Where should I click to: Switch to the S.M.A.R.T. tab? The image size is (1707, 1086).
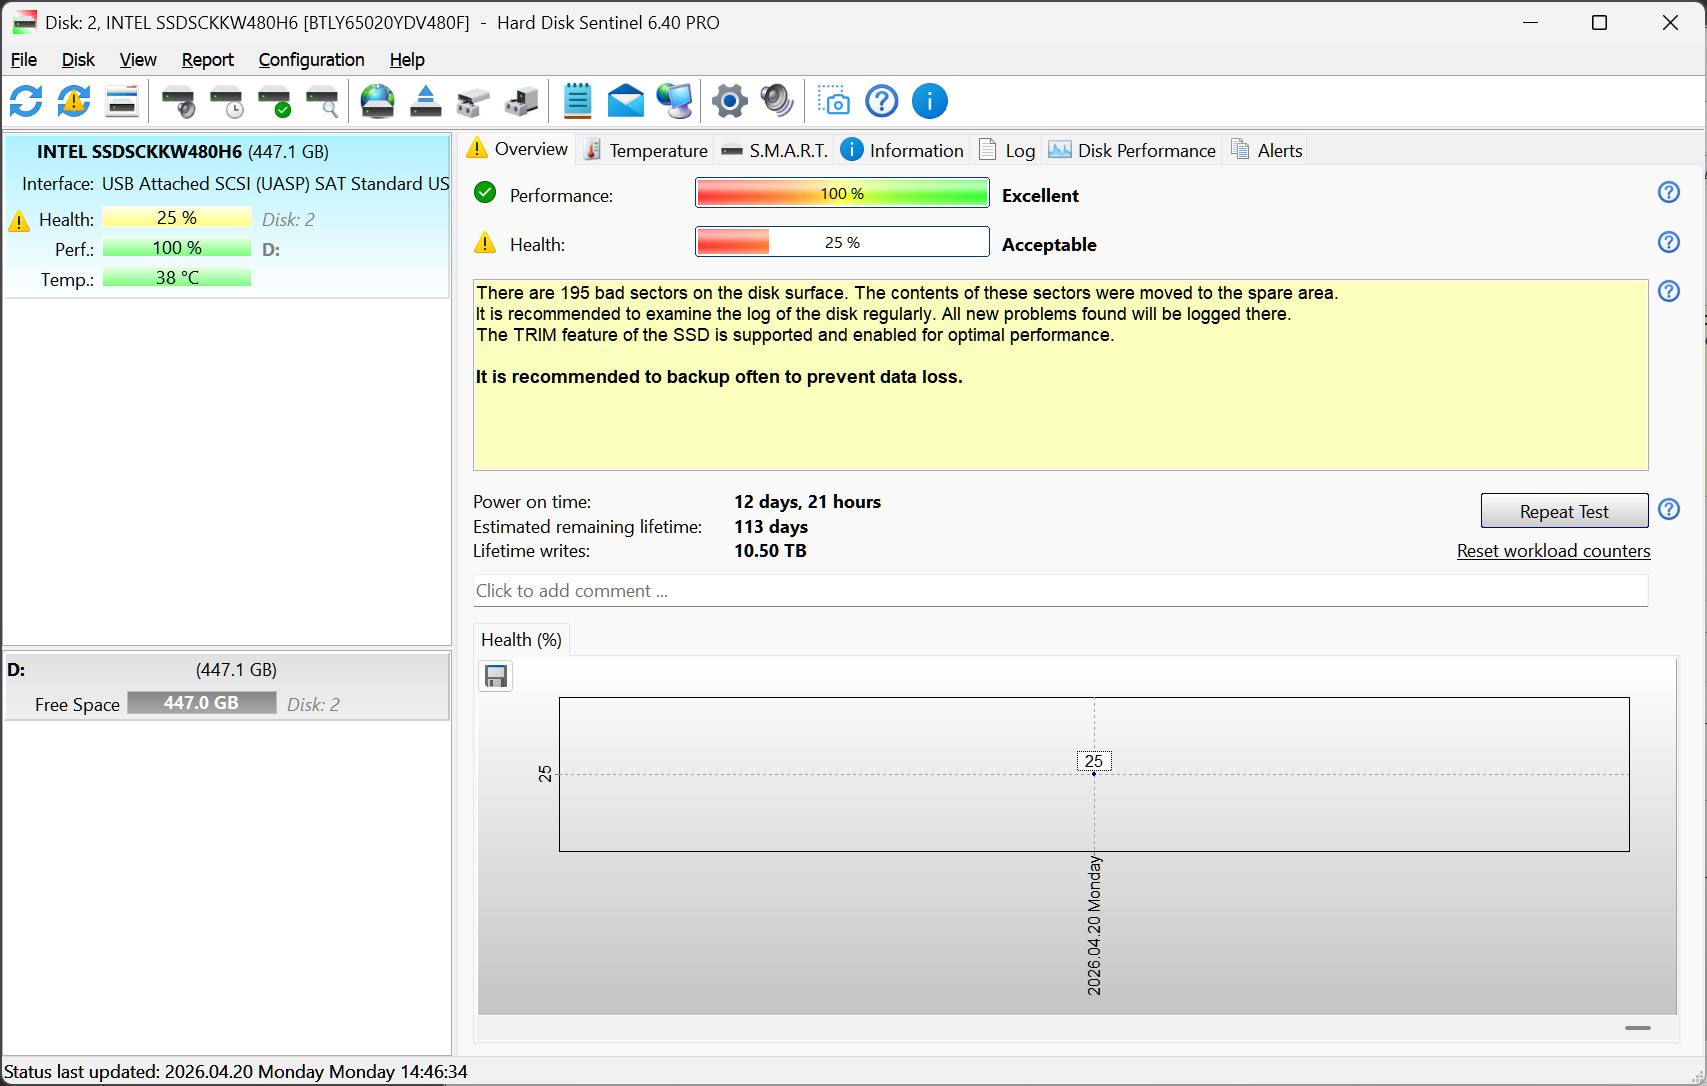(x=775, y=150)
